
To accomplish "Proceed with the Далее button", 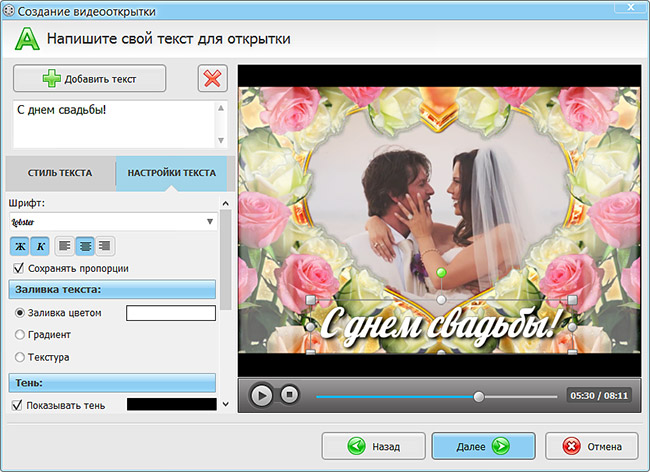I will pyautogui.click(x=483, y=446).
